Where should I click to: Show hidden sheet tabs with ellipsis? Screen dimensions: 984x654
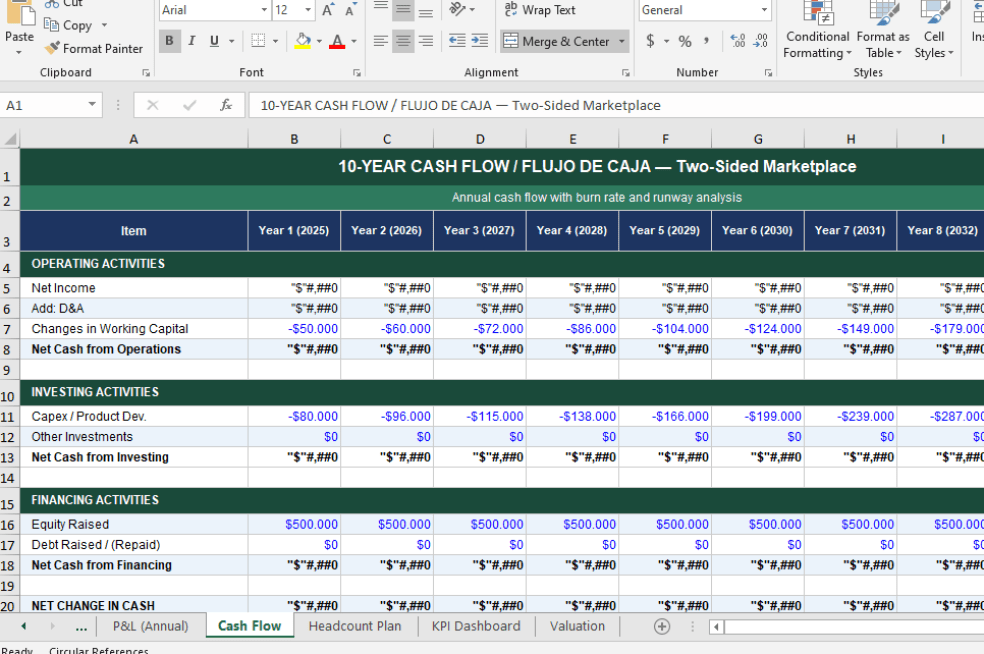pos(81,626)
